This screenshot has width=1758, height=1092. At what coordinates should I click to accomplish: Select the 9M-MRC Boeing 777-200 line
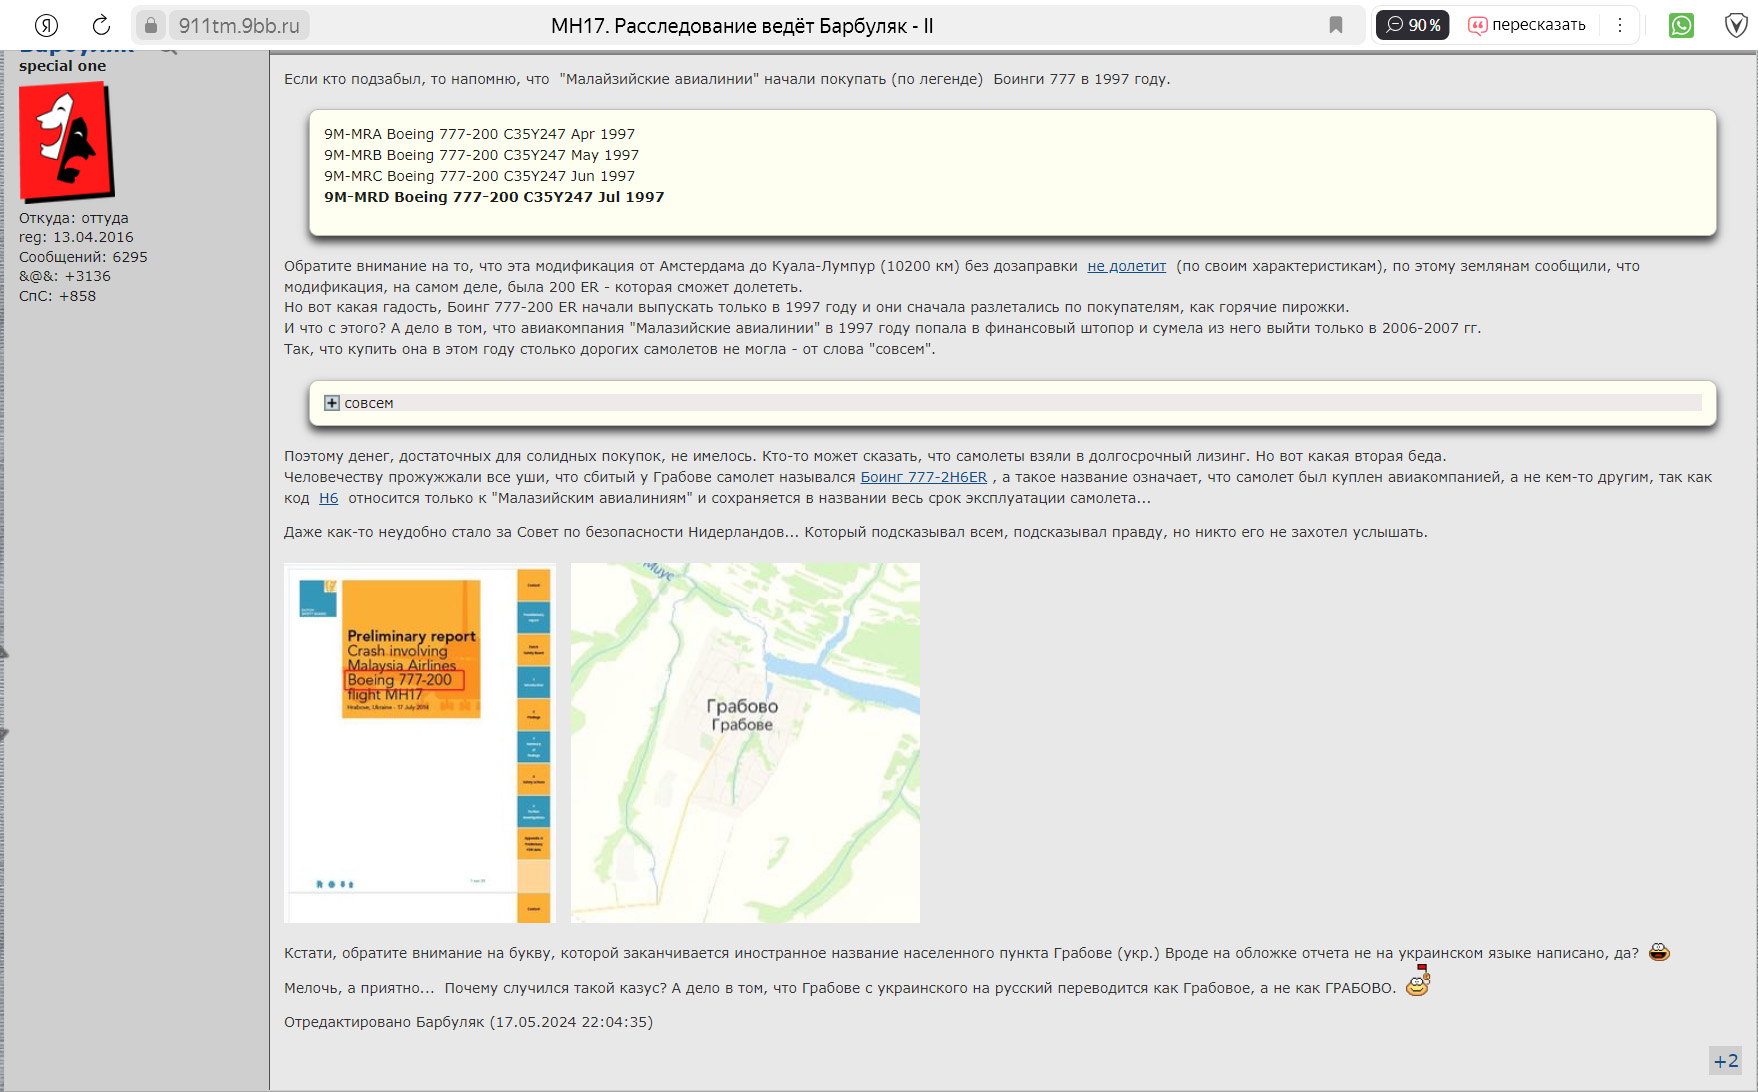point(479,176)
